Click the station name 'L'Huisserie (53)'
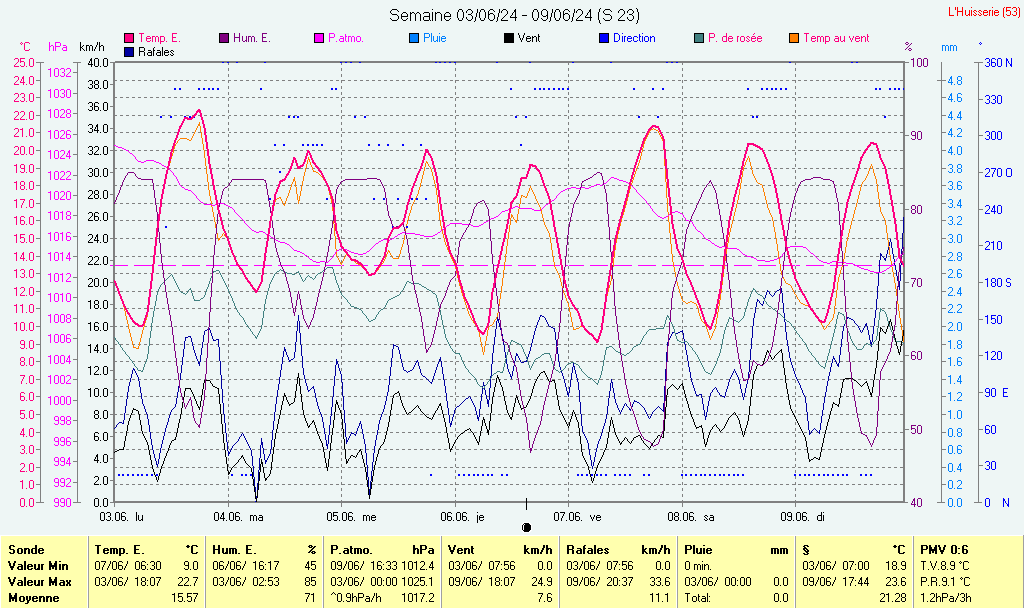The width and height of the screenshot is (1024, 608). coord(983,12)
